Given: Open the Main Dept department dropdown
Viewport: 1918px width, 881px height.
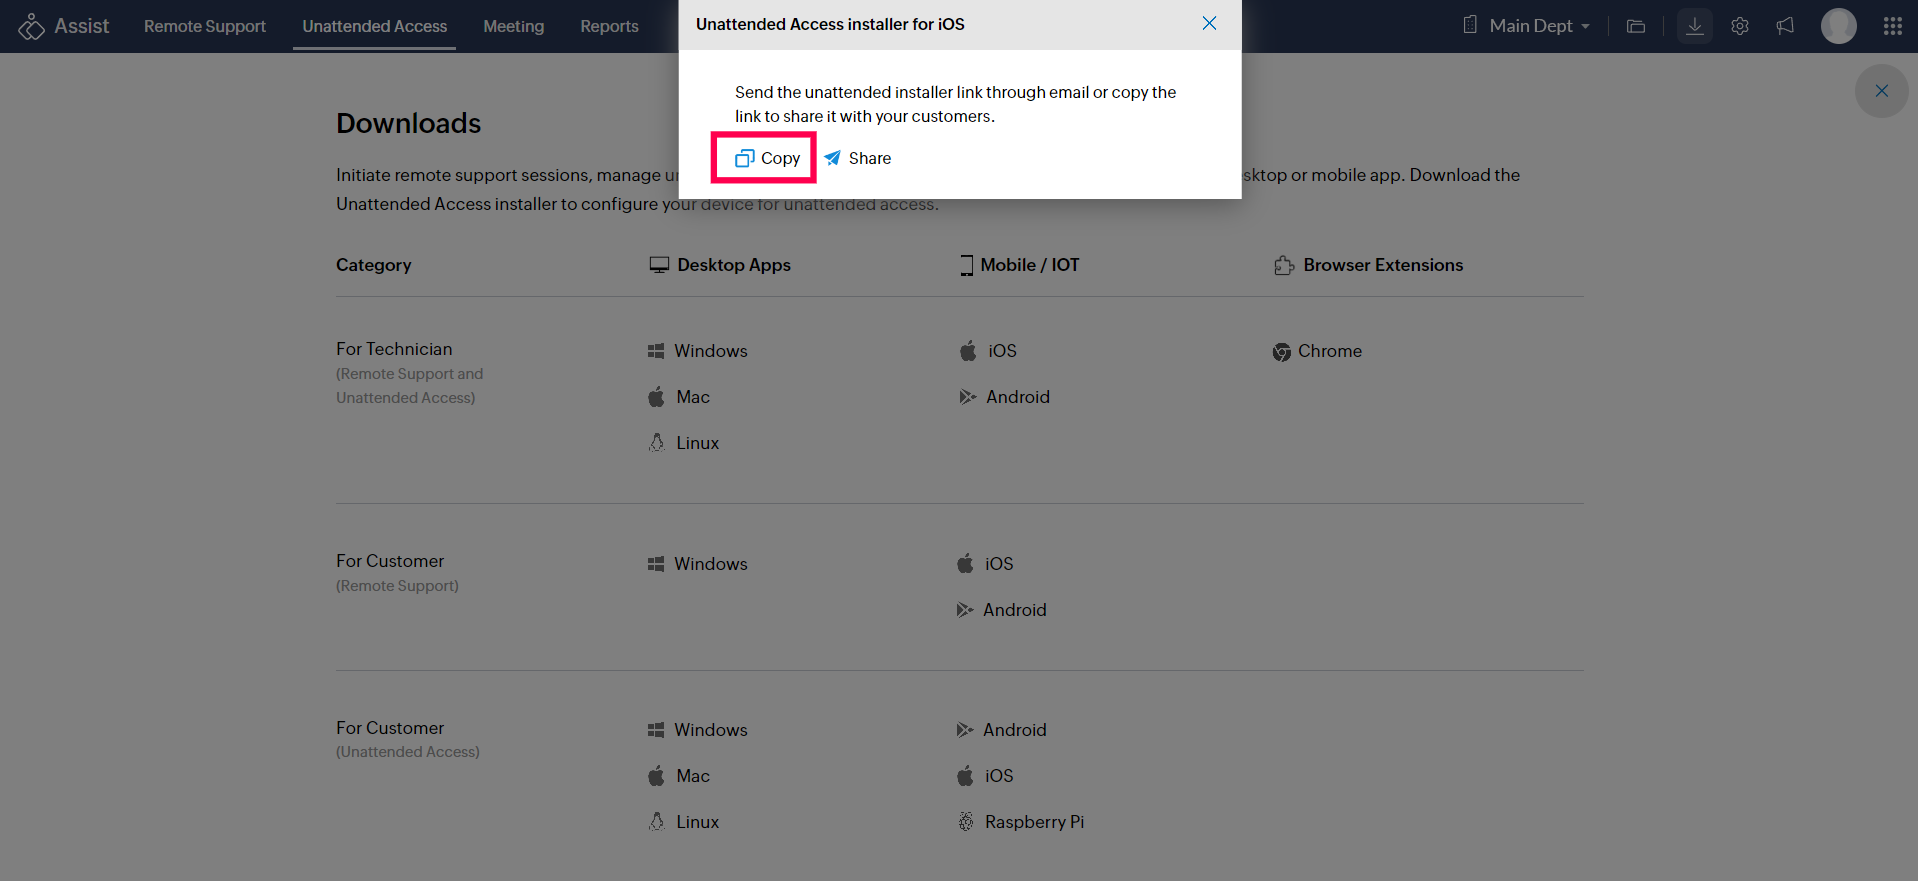Looking at the screenshot, I should point(1528,26).
